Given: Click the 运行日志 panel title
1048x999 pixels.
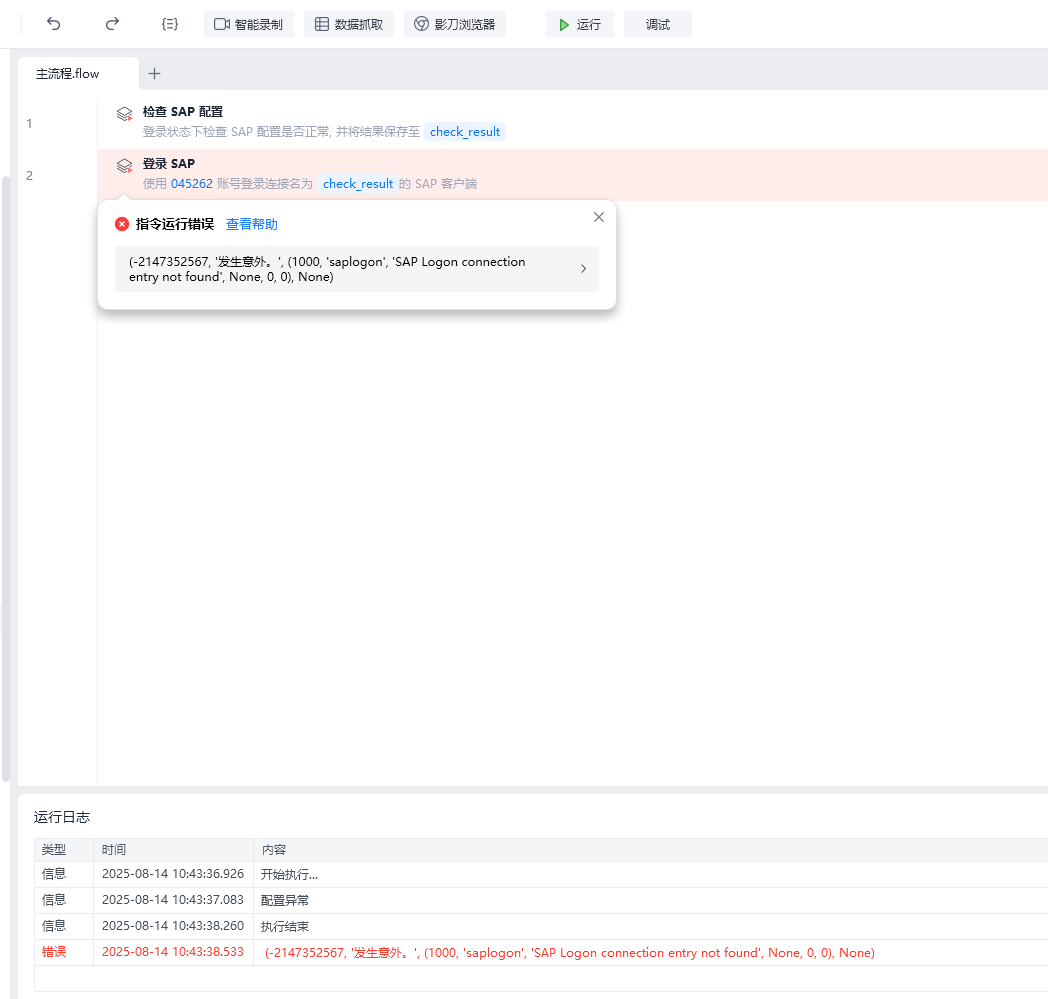Looking at the screenshot, I should tap(61, 817).
